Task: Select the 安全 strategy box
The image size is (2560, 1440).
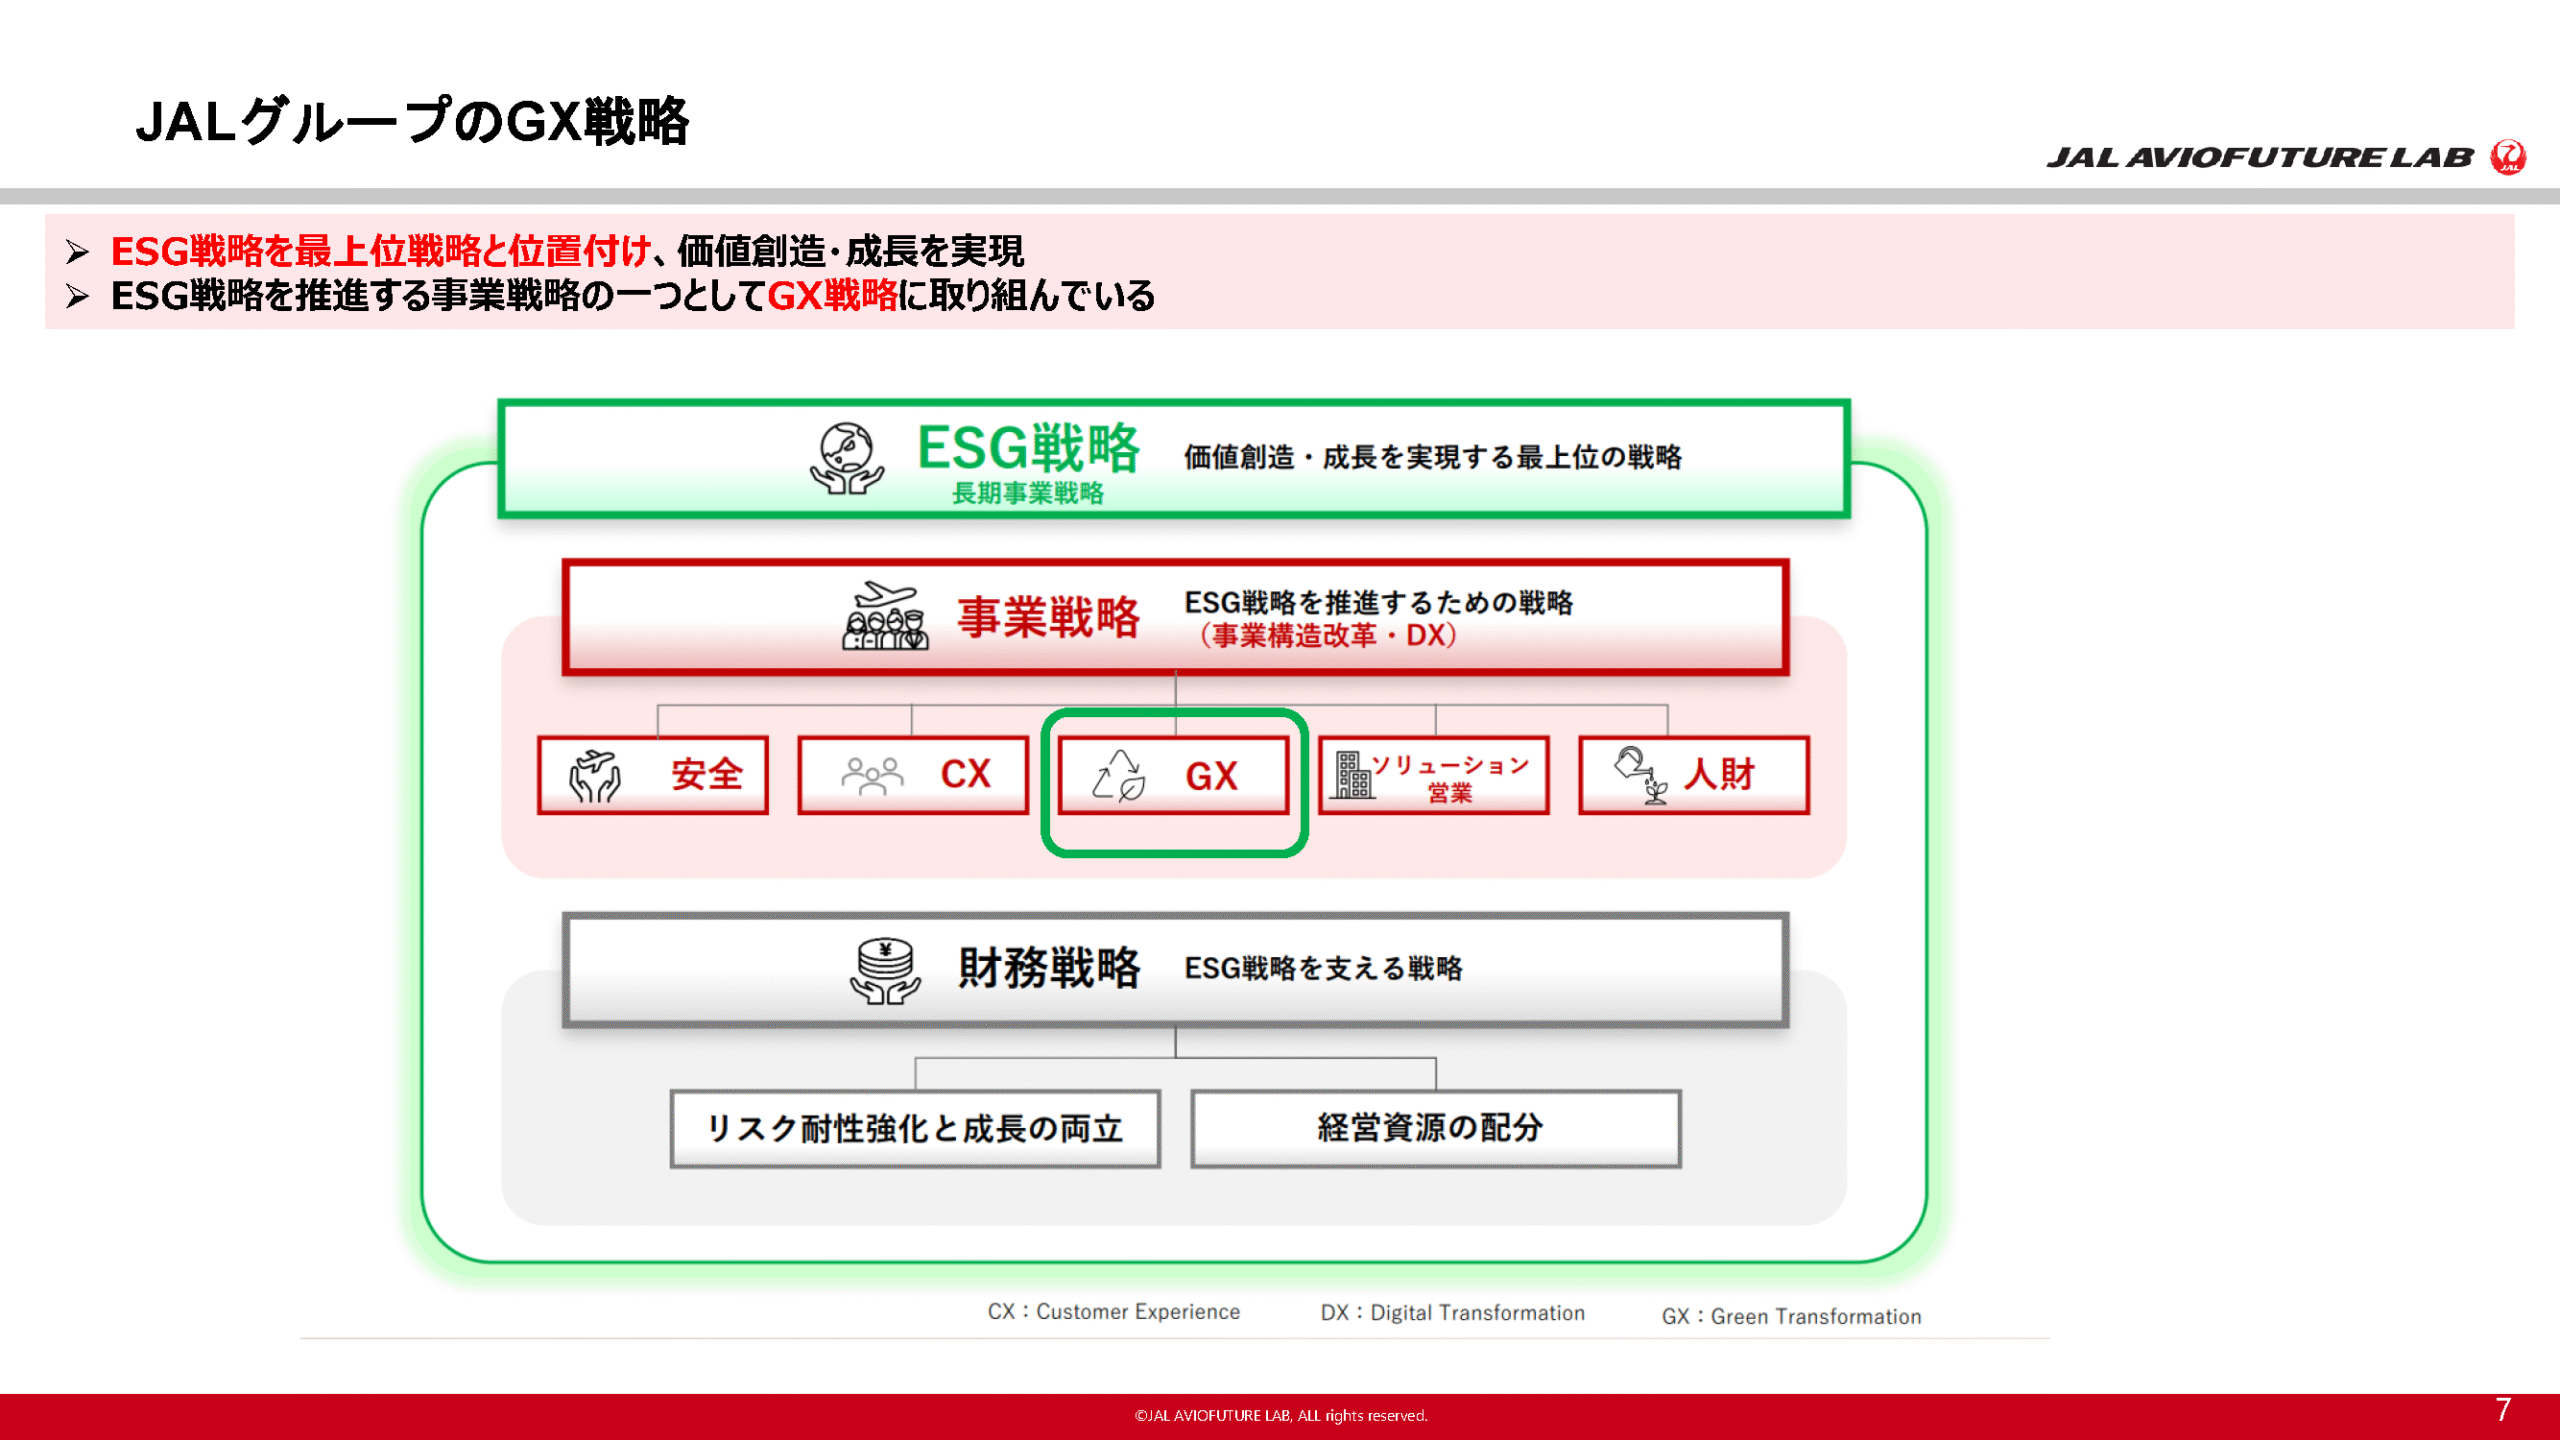Action: [x=653, y=776]
